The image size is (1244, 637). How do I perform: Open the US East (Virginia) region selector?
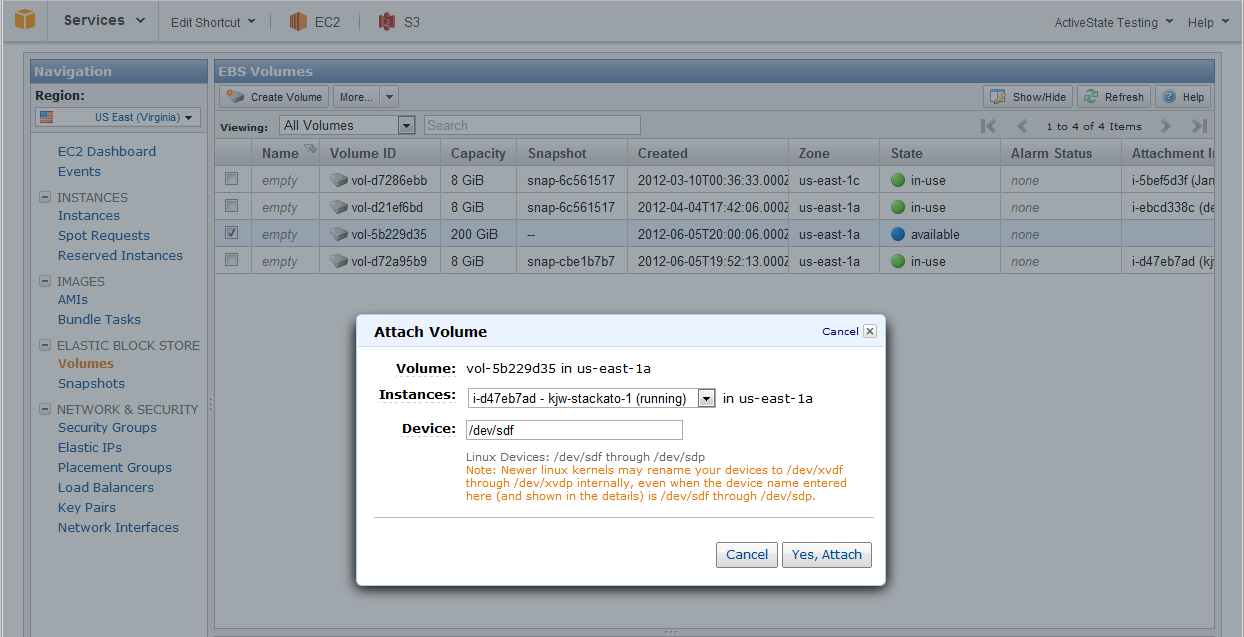click(x=118, y=117)
